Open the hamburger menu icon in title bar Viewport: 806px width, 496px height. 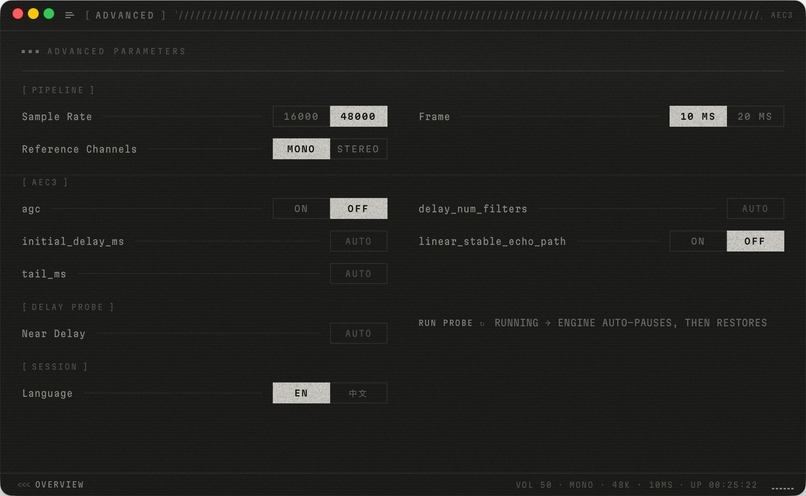[70, 15]
